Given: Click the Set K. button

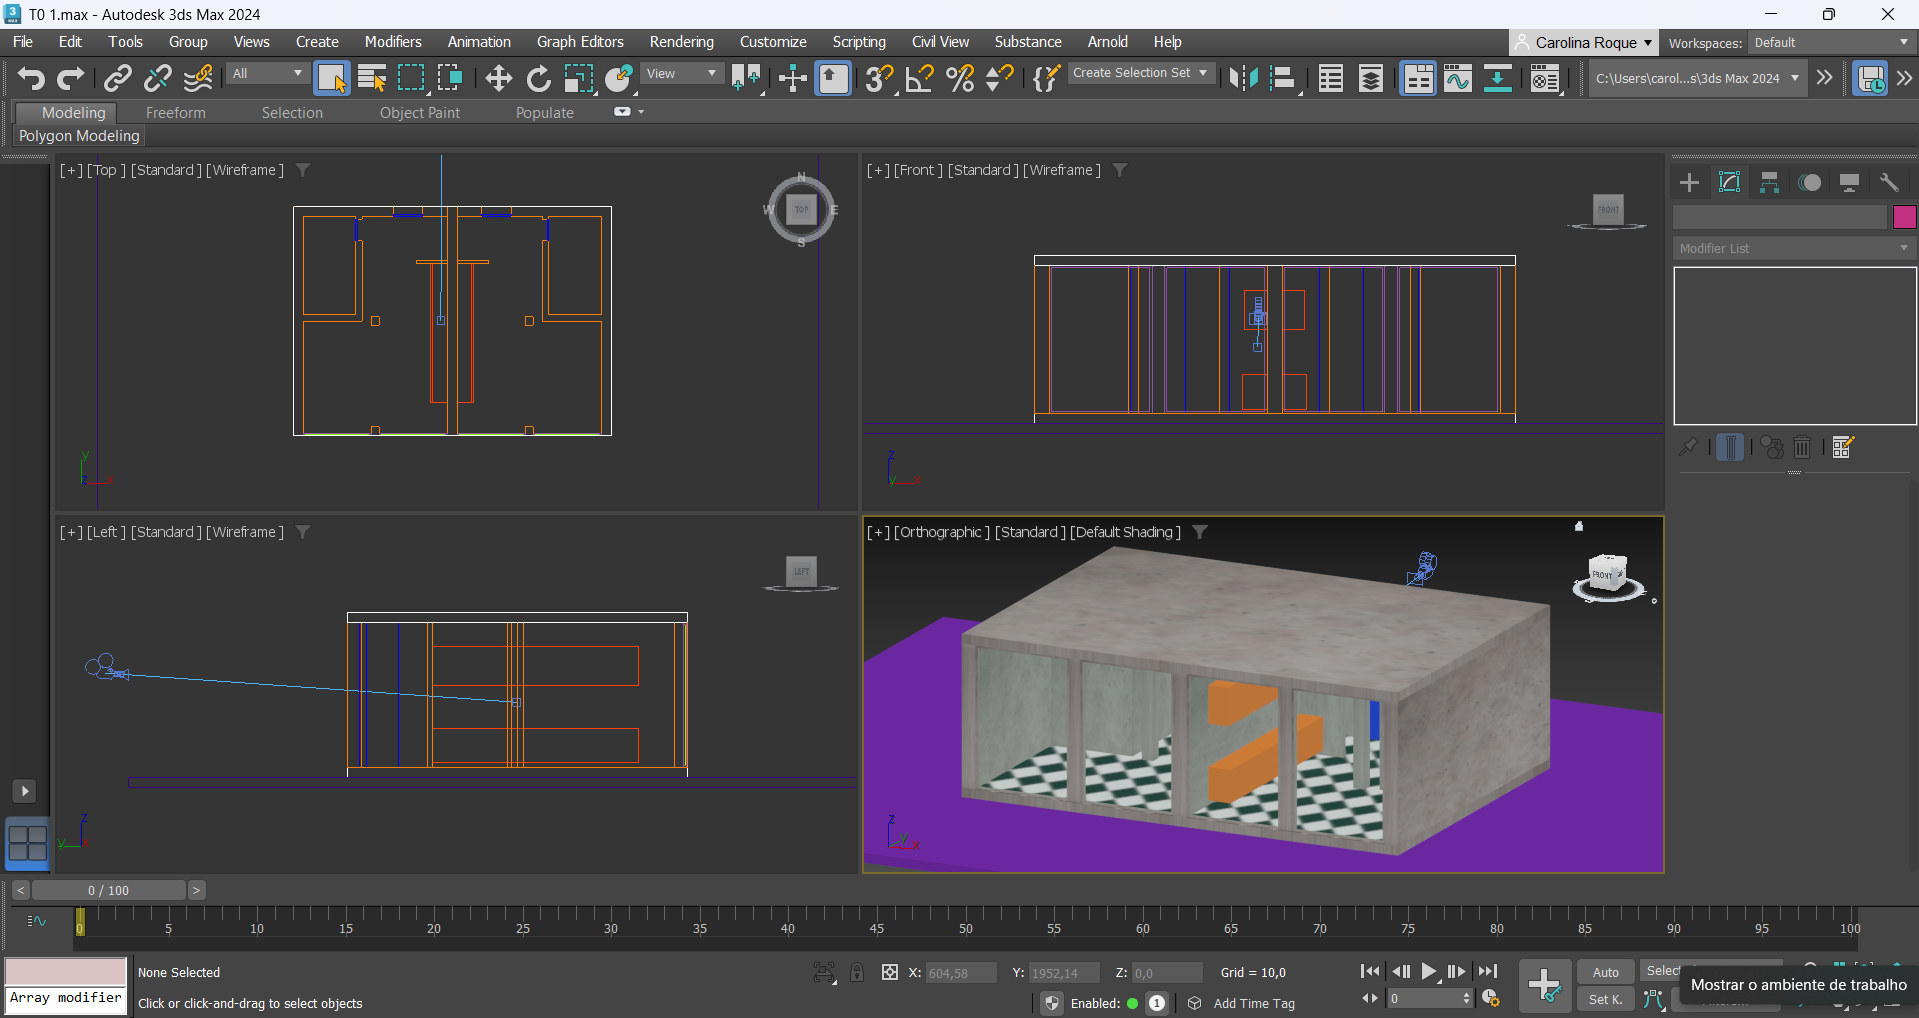Looking at the screenshot, I should [x=1605, y=999].
